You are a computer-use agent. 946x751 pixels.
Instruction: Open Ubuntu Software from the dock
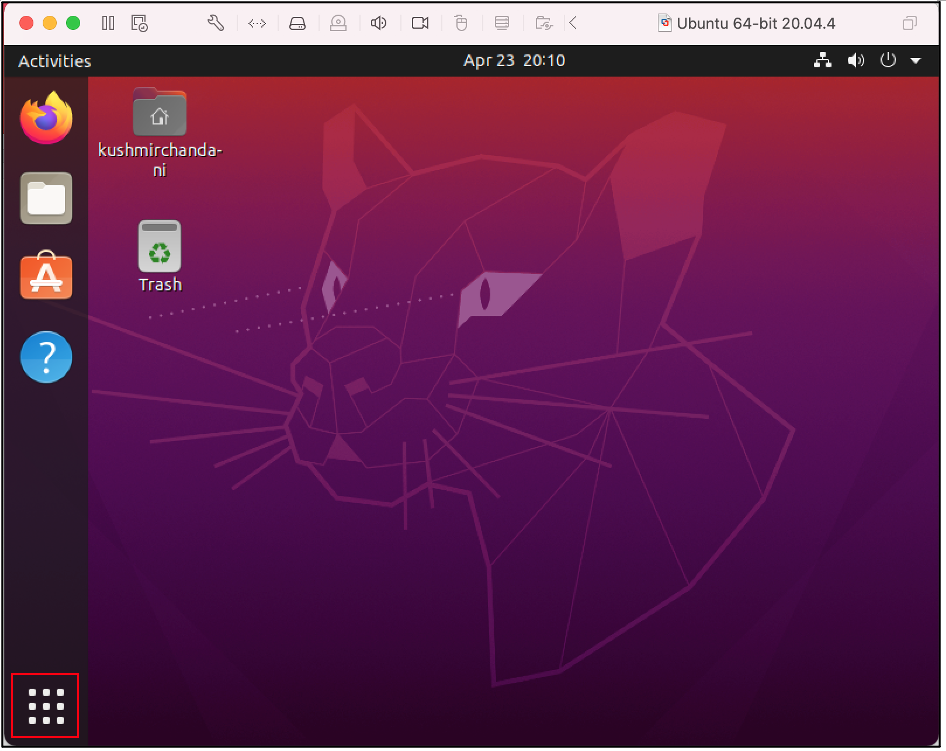click(45, 277)
